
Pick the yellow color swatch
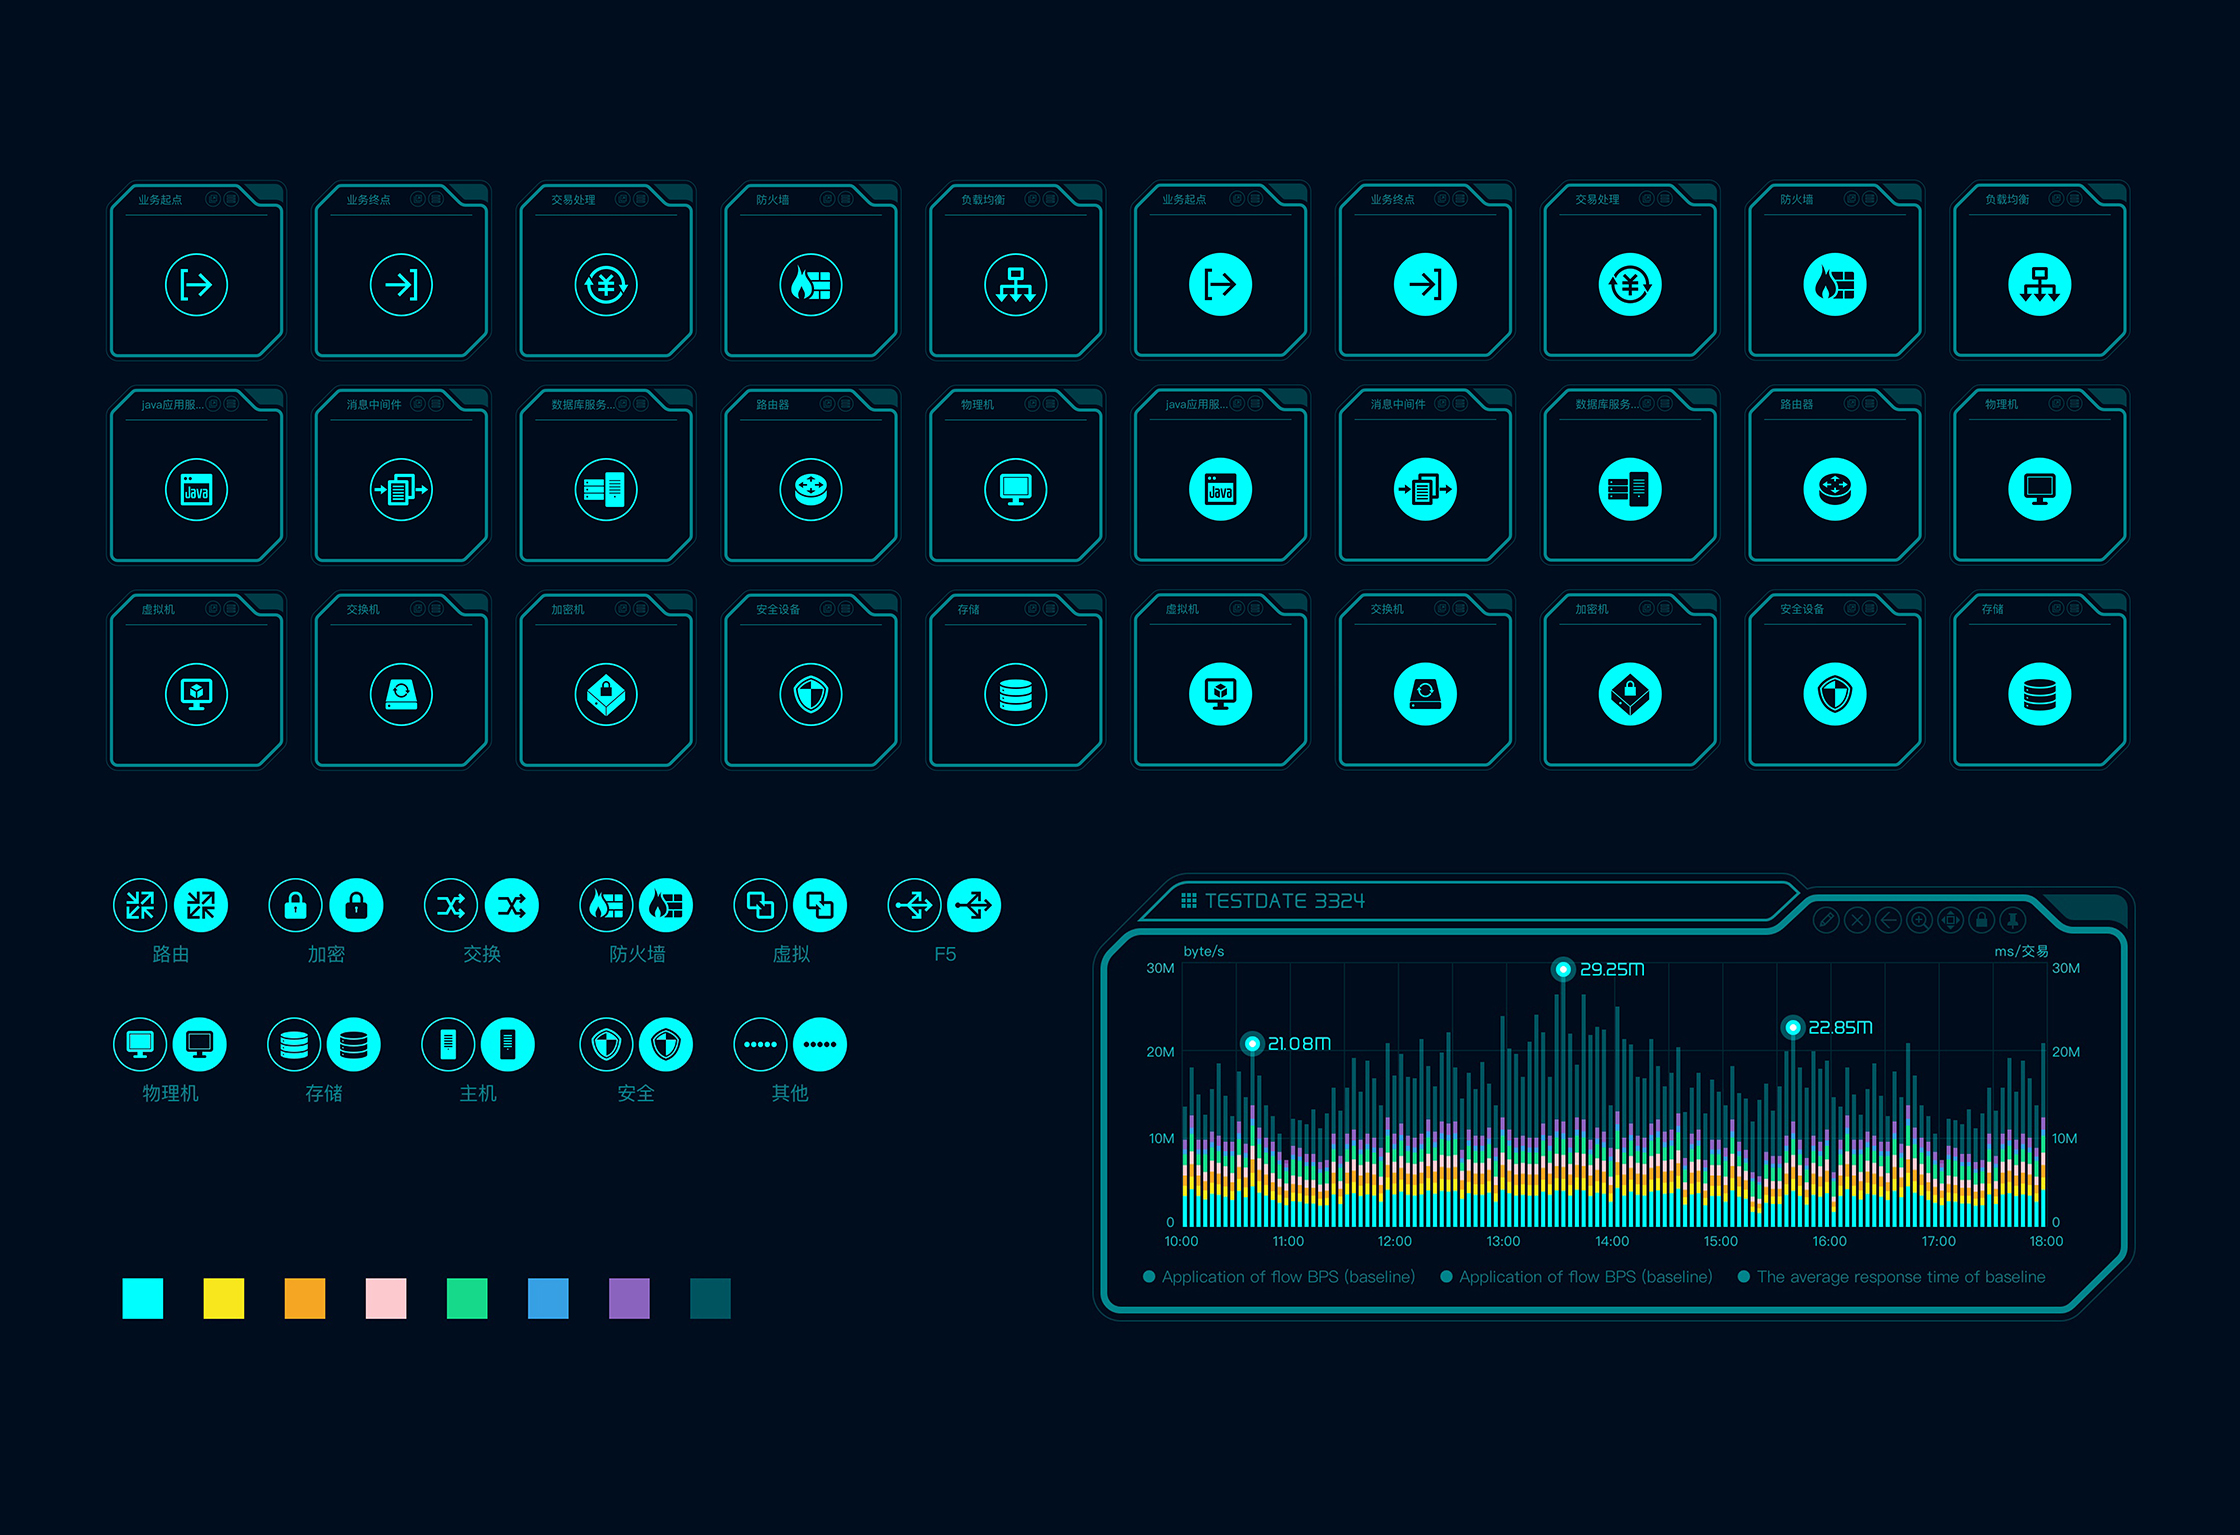pos(224,1298)
